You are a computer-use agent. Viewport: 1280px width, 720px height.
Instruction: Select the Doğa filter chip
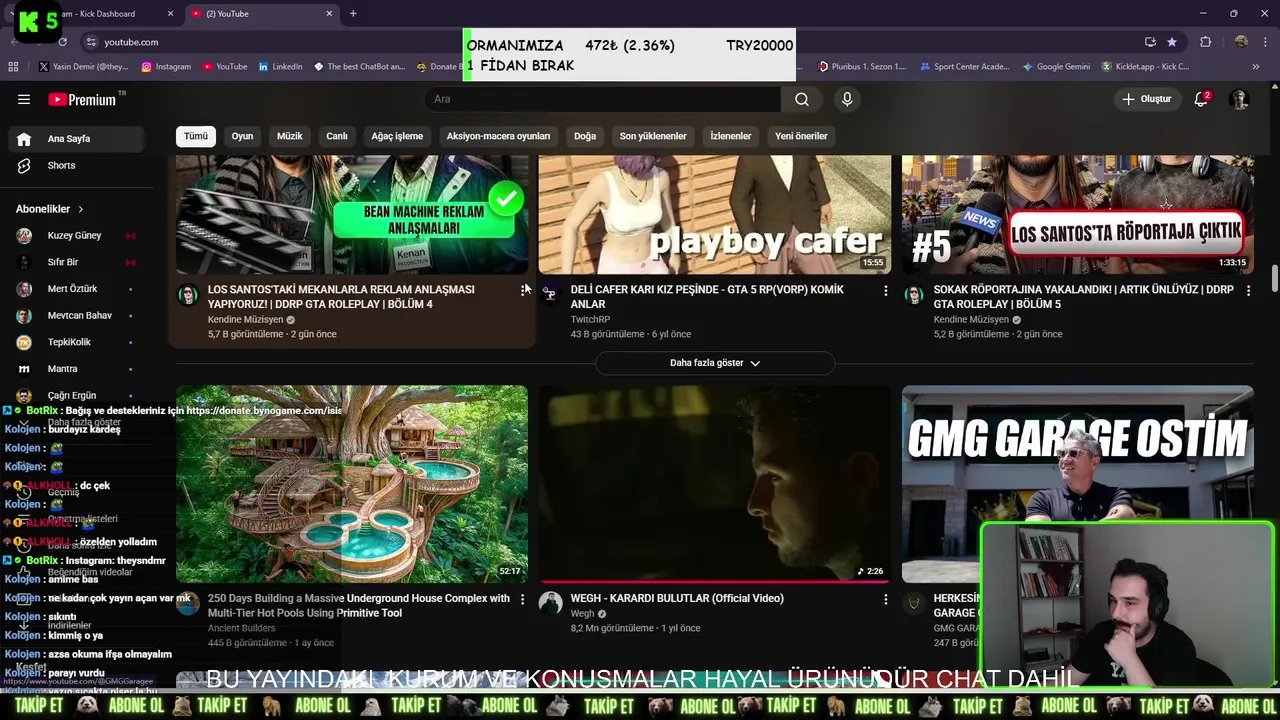(585, 136)
